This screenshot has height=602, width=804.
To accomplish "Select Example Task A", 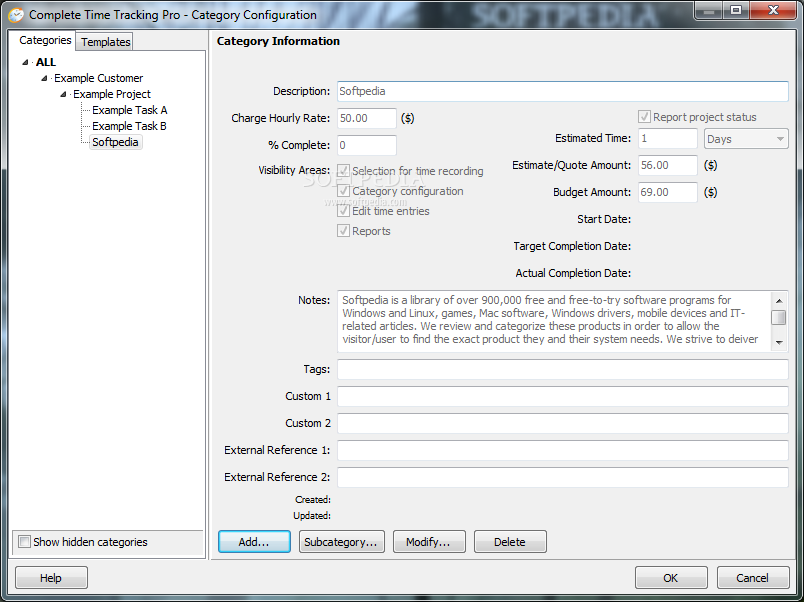I will [130, 110].
